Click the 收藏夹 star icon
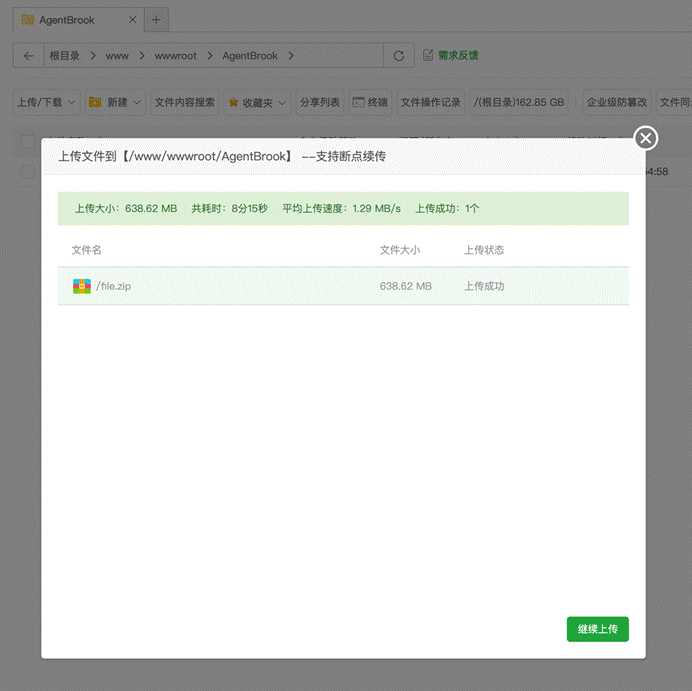692x691 pixels. coord(233,102)
